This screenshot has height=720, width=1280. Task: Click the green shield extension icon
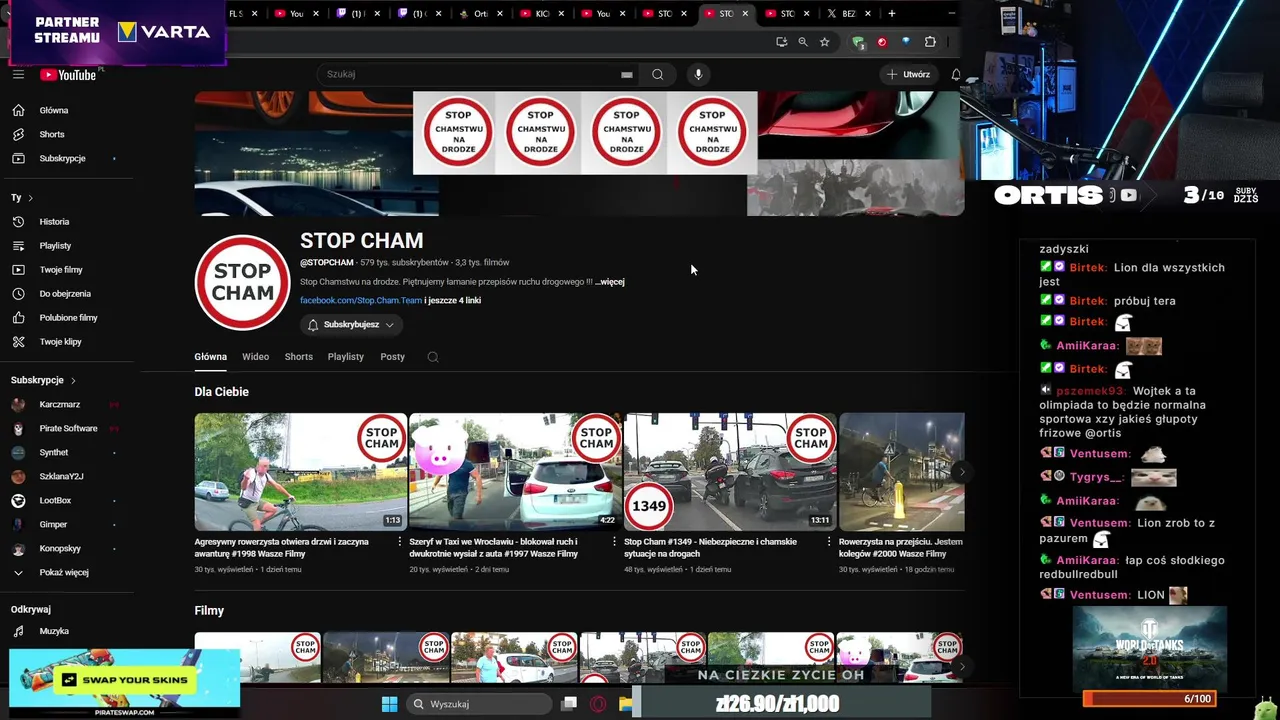pos(858,42)
